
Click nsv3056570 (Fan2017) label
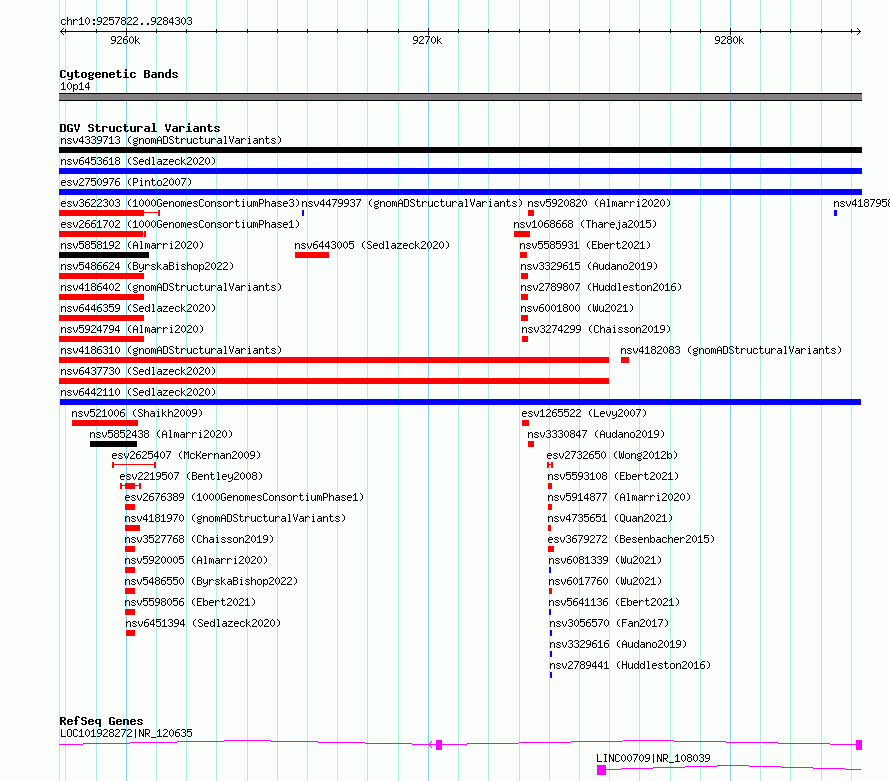(609, 623)
